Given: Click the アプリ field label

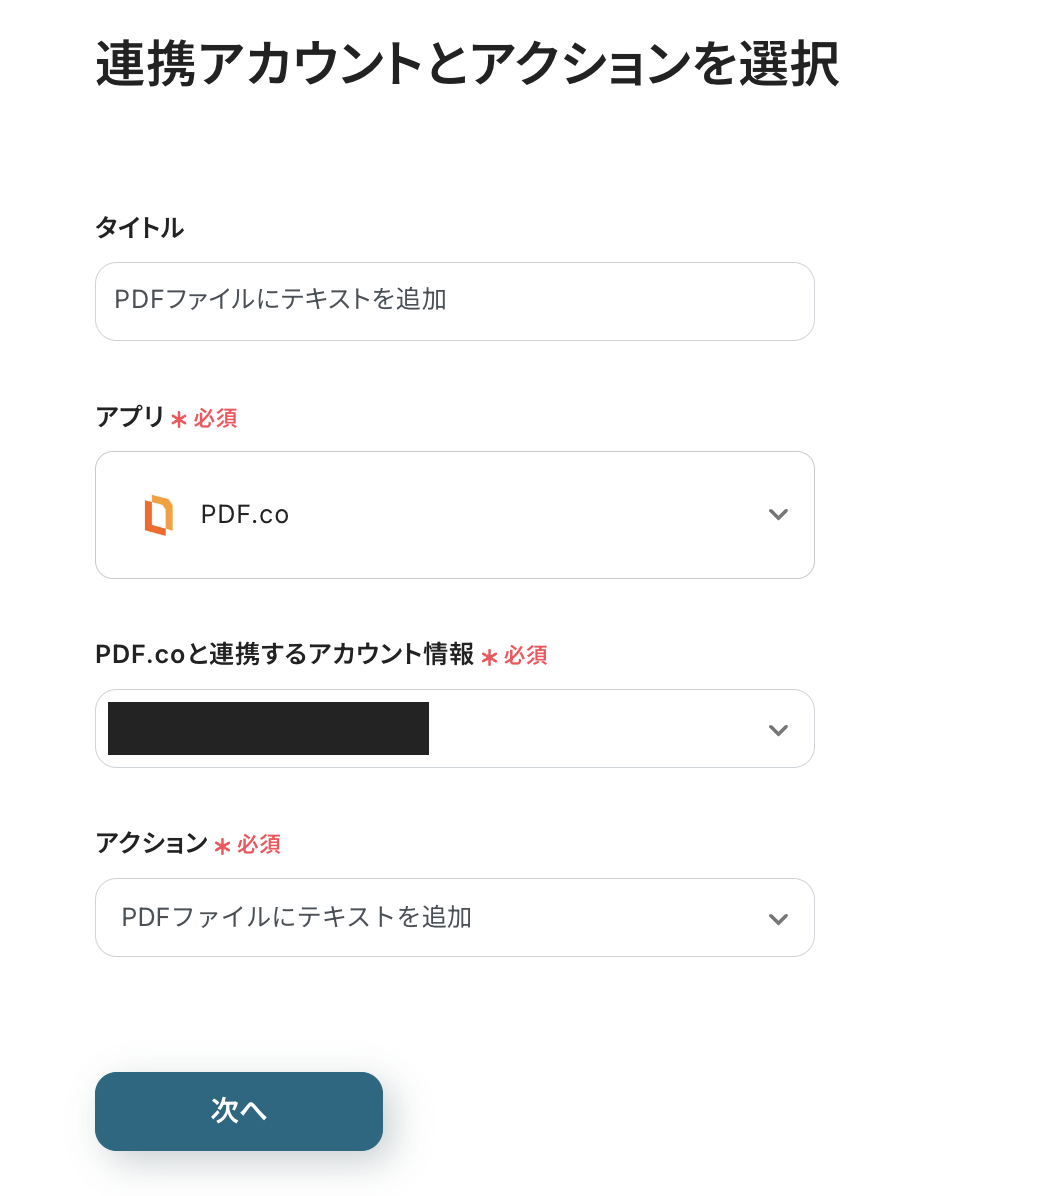Looking at the screenshot, I should coord(130,417).
